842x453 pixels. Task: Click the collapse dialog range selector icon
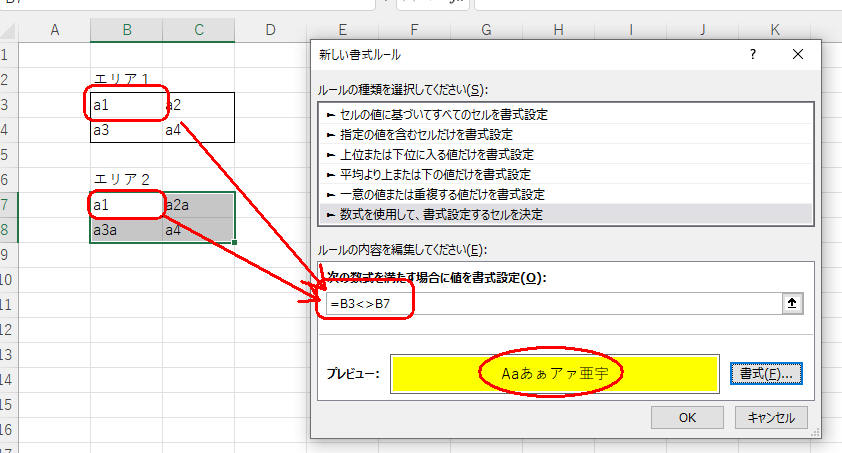[794, 304]
